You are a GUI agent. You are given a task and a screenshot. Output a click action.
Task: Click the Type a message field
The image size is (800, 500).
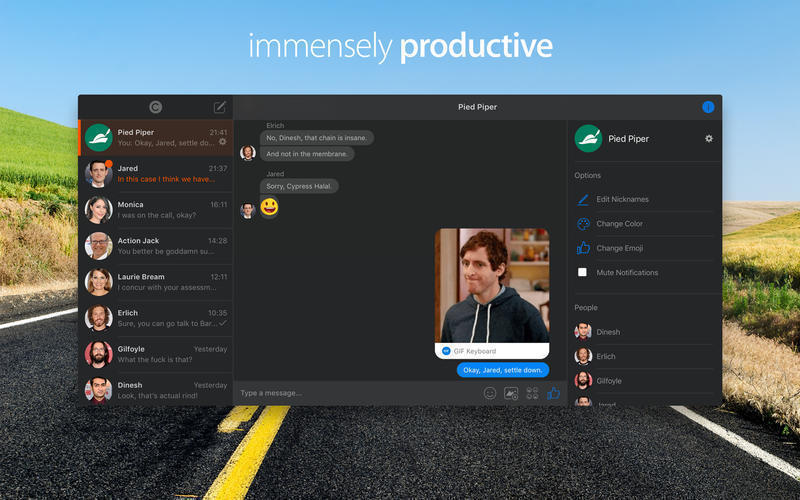pyautogui.click(x=357, y=393)
